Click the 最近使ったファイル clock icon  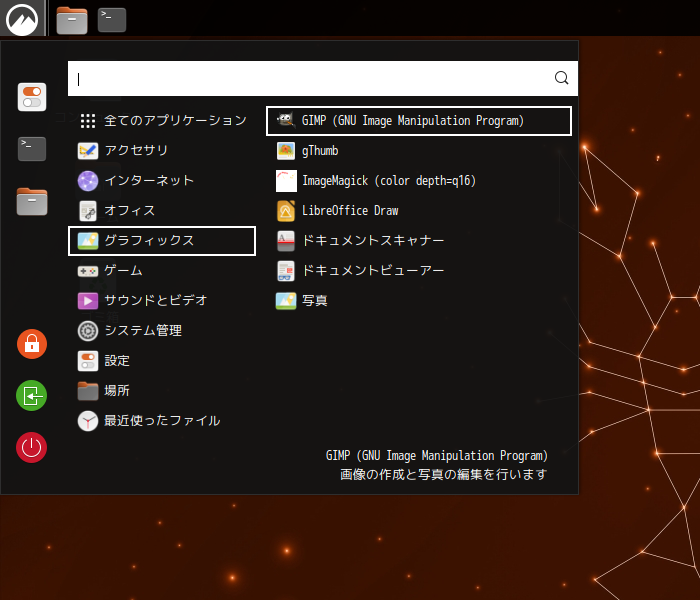(88, 421)
